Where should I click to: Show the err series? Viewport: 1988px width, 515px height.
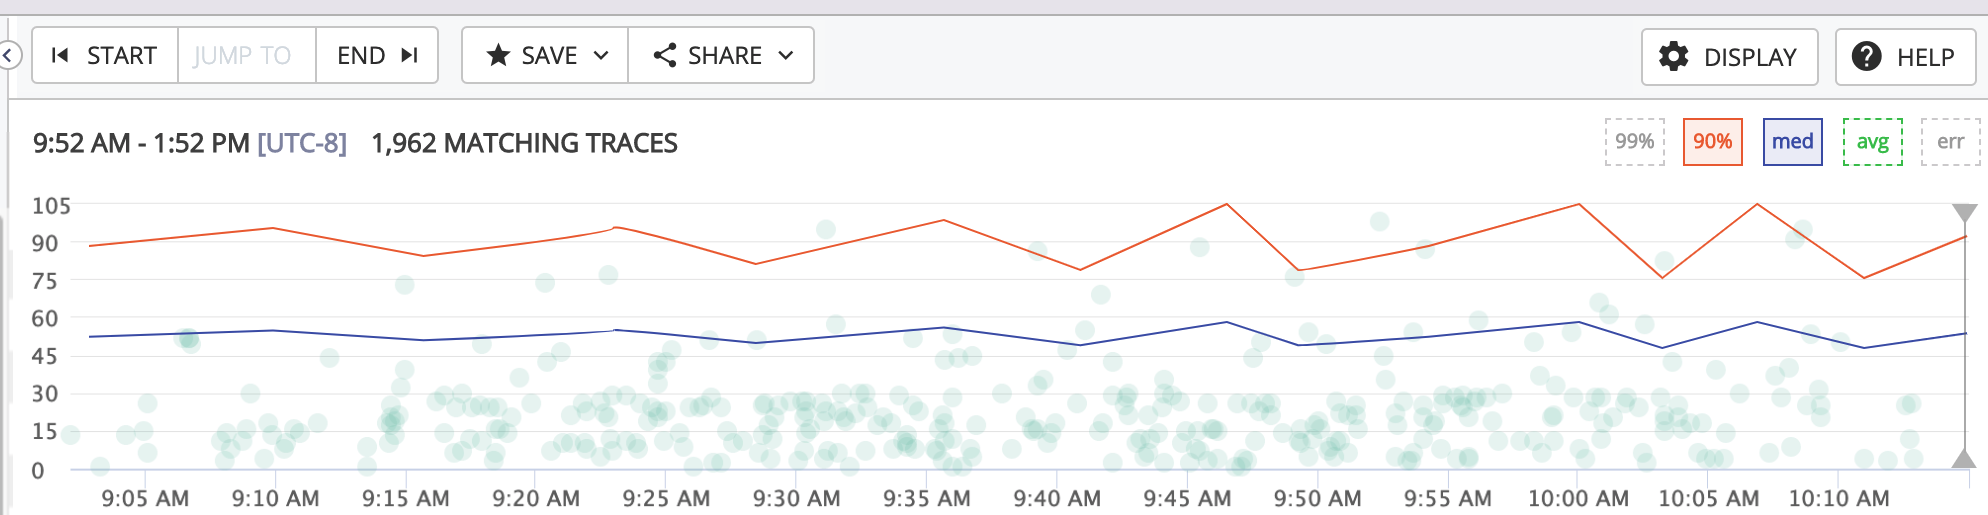tap(1950, 142)
